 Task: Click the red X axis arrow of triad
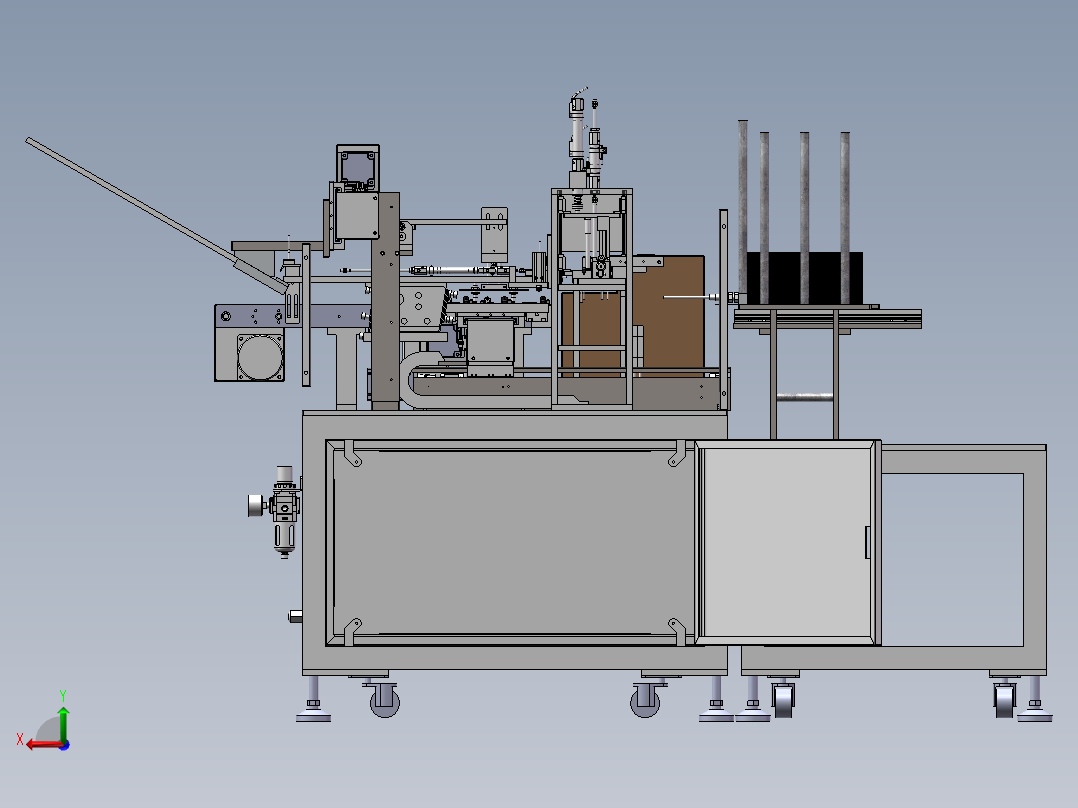click(x=44, y=745)
